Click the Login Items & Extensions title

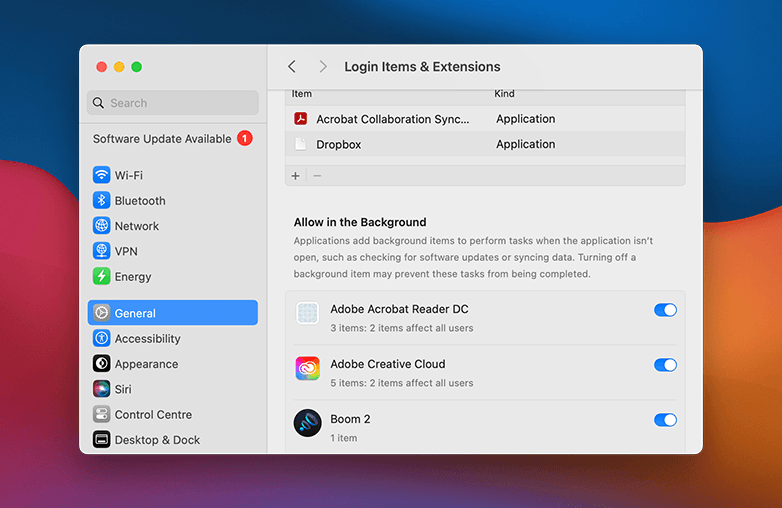pos(422,67)
